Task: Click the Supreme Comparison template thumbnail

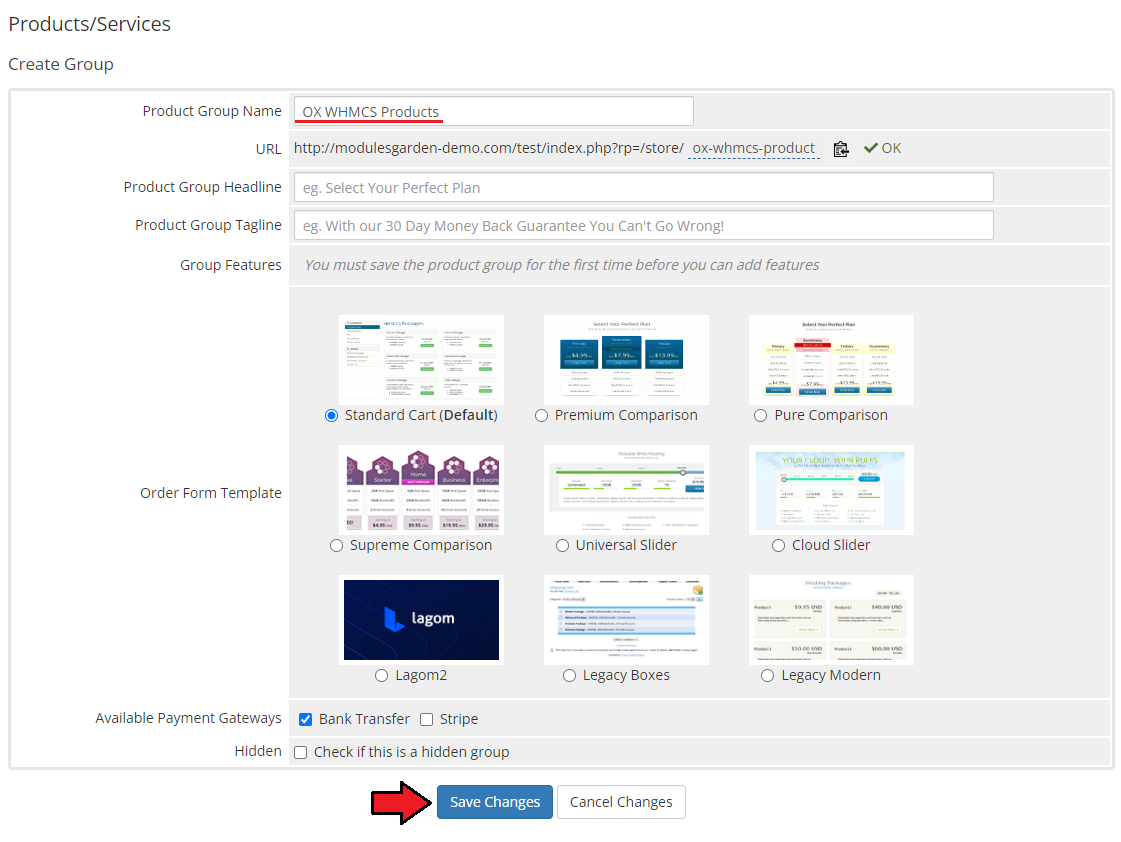Action: pyautogui.click(x=421, y=490)
